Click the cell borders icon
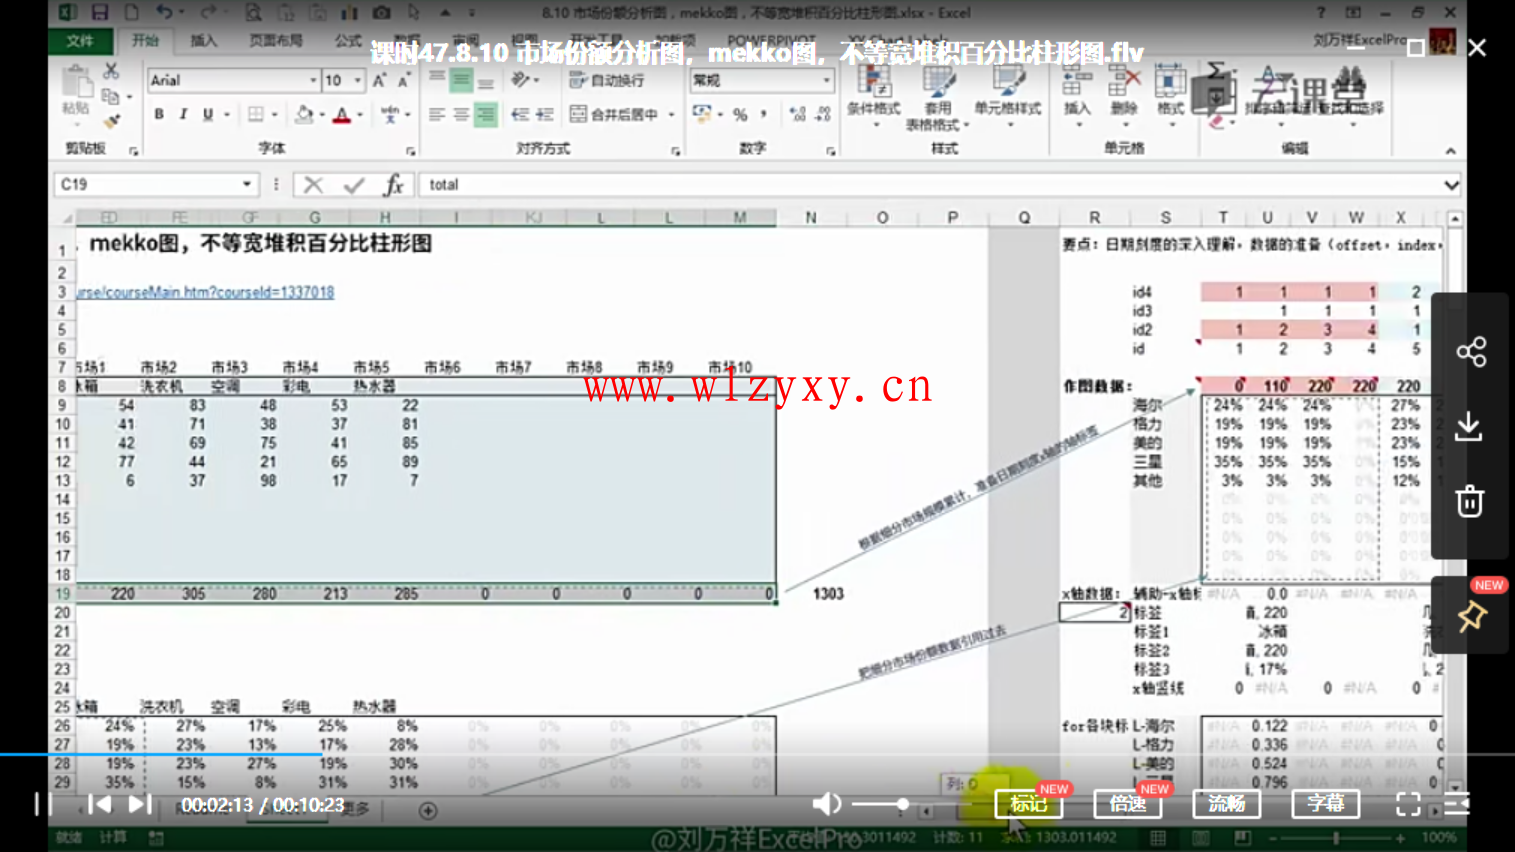This screenshot has width=1515, height=852. [x=256, y=115]
